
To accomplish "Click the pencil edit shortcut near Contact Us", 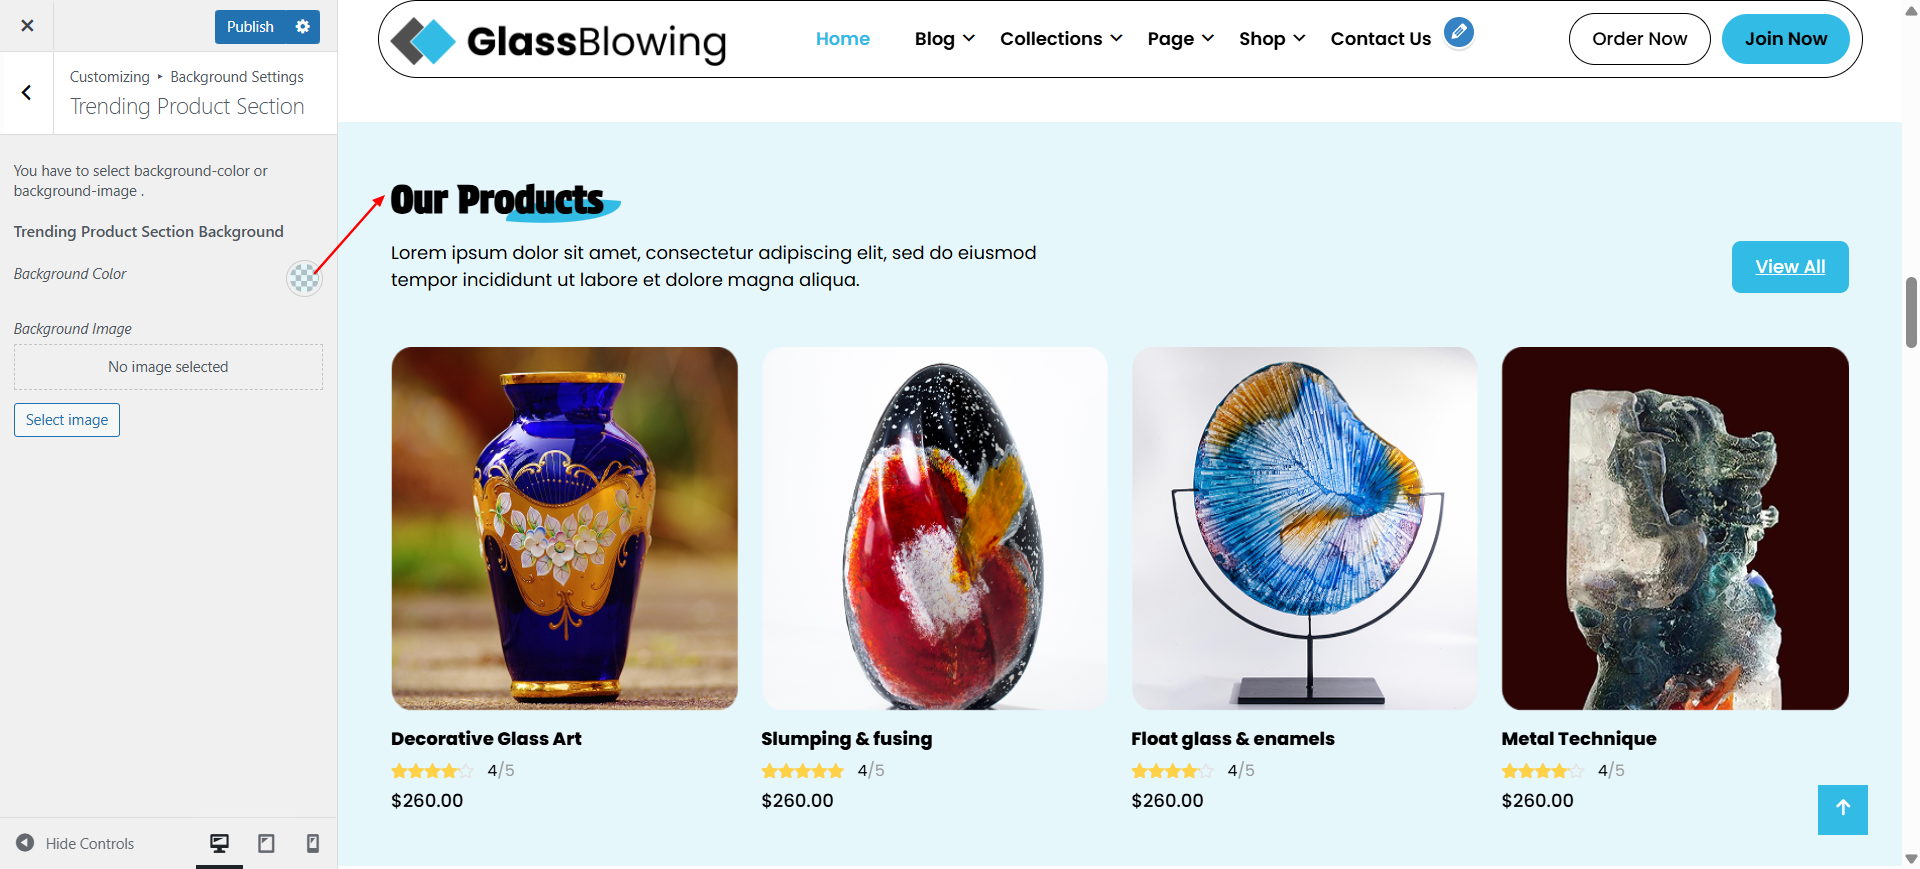I will [1459, 32].
